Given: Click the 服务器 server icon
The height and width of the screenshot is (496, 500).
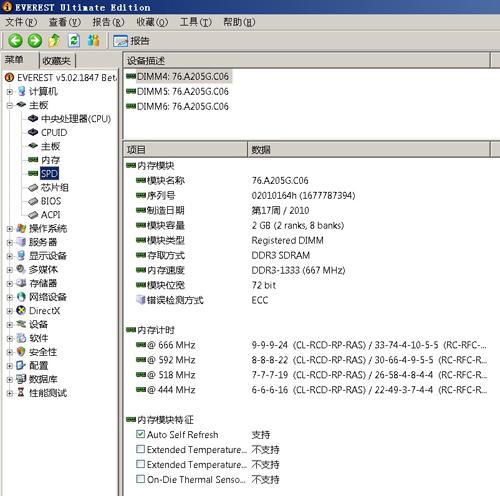Looking at the screenshot, I should (21, 242).
